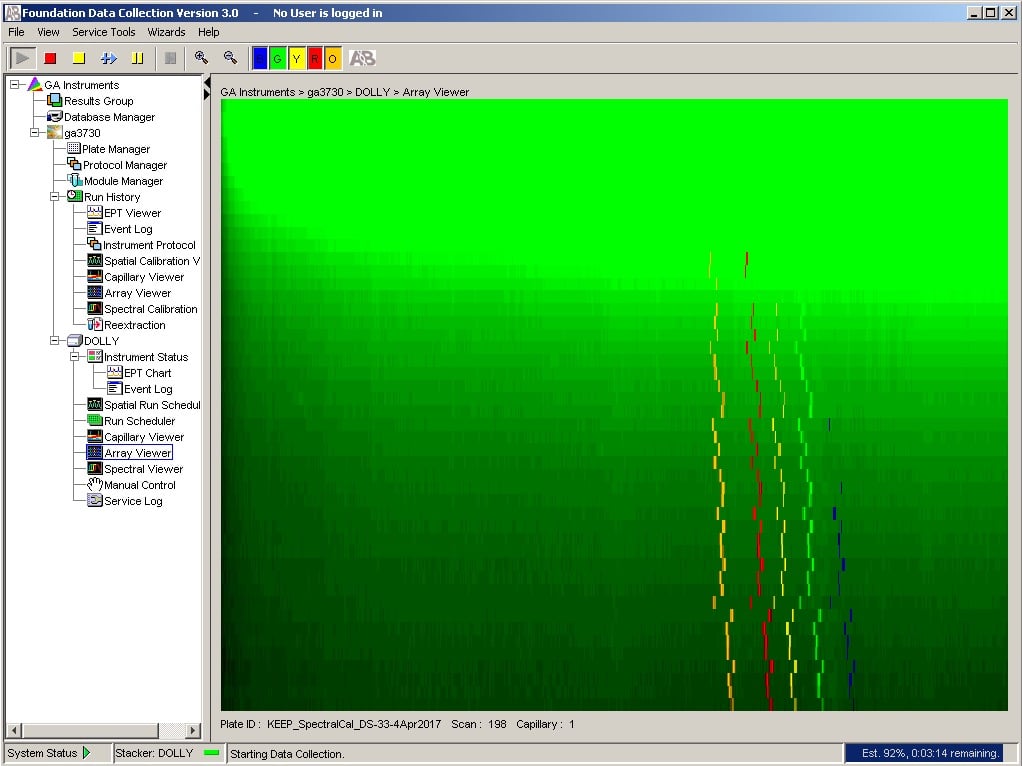
Task: Open the Wizards menu
Action: [166, 32]
